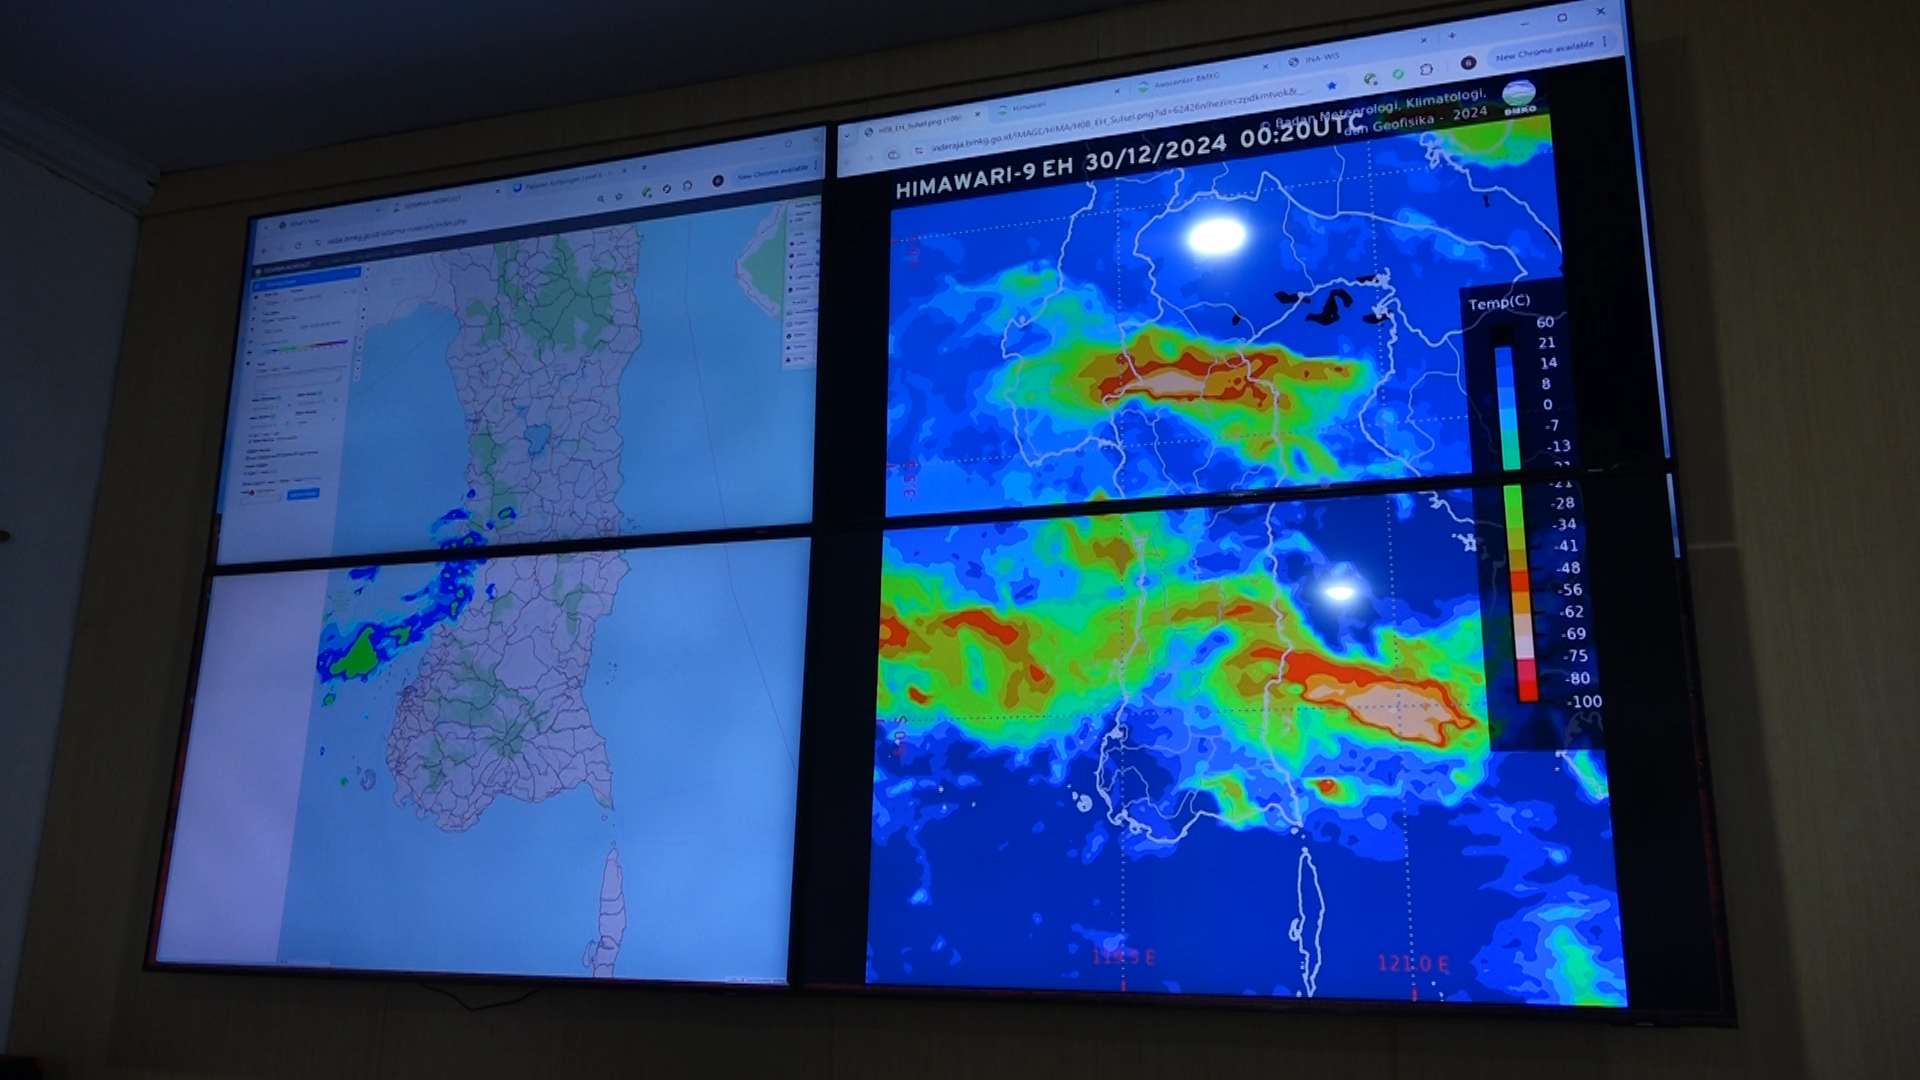Add a new tab in the Himawari browser window
The image size is (1920, 1080).
(x=1452, y=35)
